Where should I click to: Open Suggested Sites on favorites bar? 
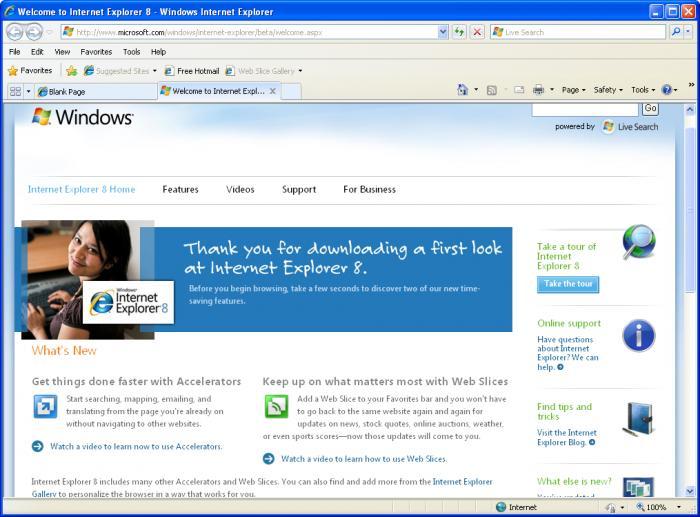[x=117, y=71]
